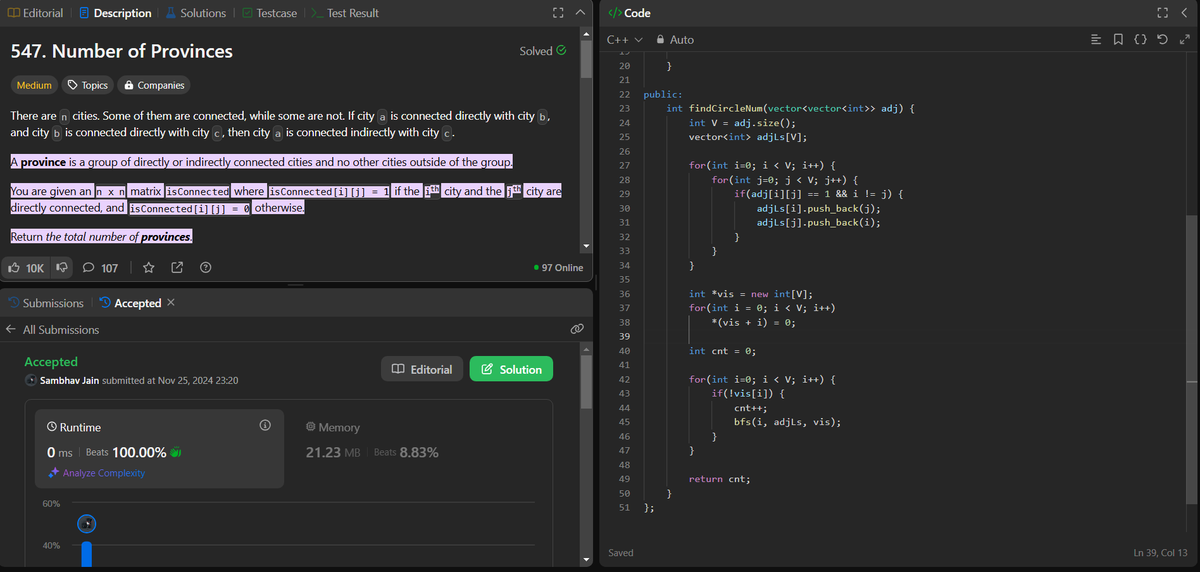Click the bfs(i, adjLs, vis) call
Image resolution: width=1200 pixels, height=572 pixels.
787,421
